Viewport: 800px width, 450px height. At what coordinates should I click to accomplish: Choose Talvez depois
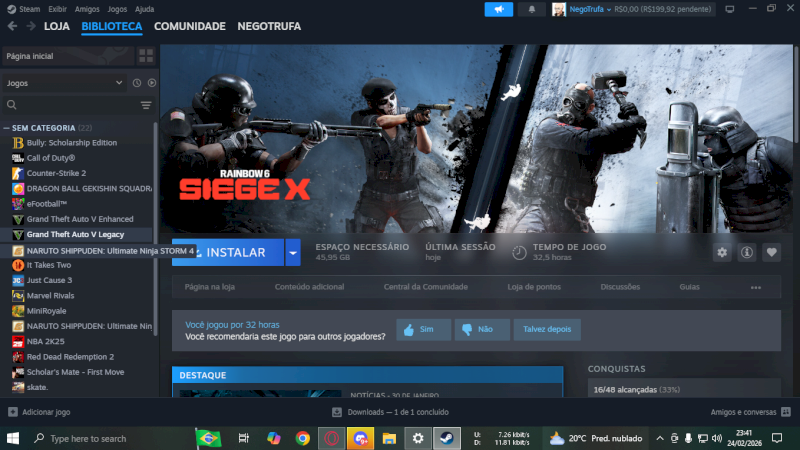coord(547,330)
